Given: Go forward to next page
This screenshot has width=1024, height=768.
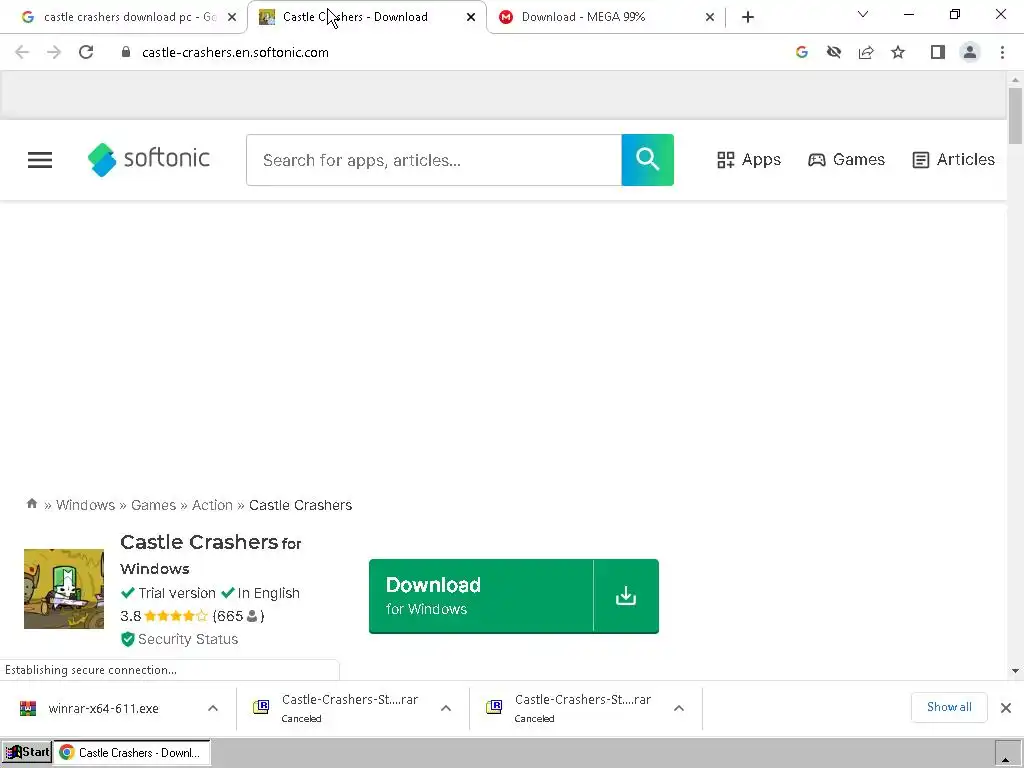Looking at the screenshot, I should pyautogui.click(x=54, y=52).
